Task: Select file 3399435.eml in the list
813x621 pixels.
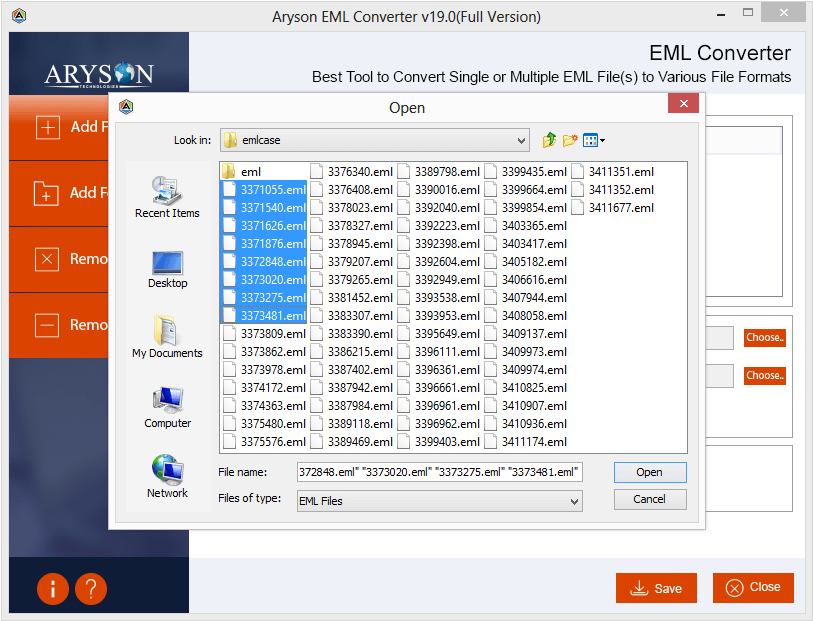Action: pos(534,172)
